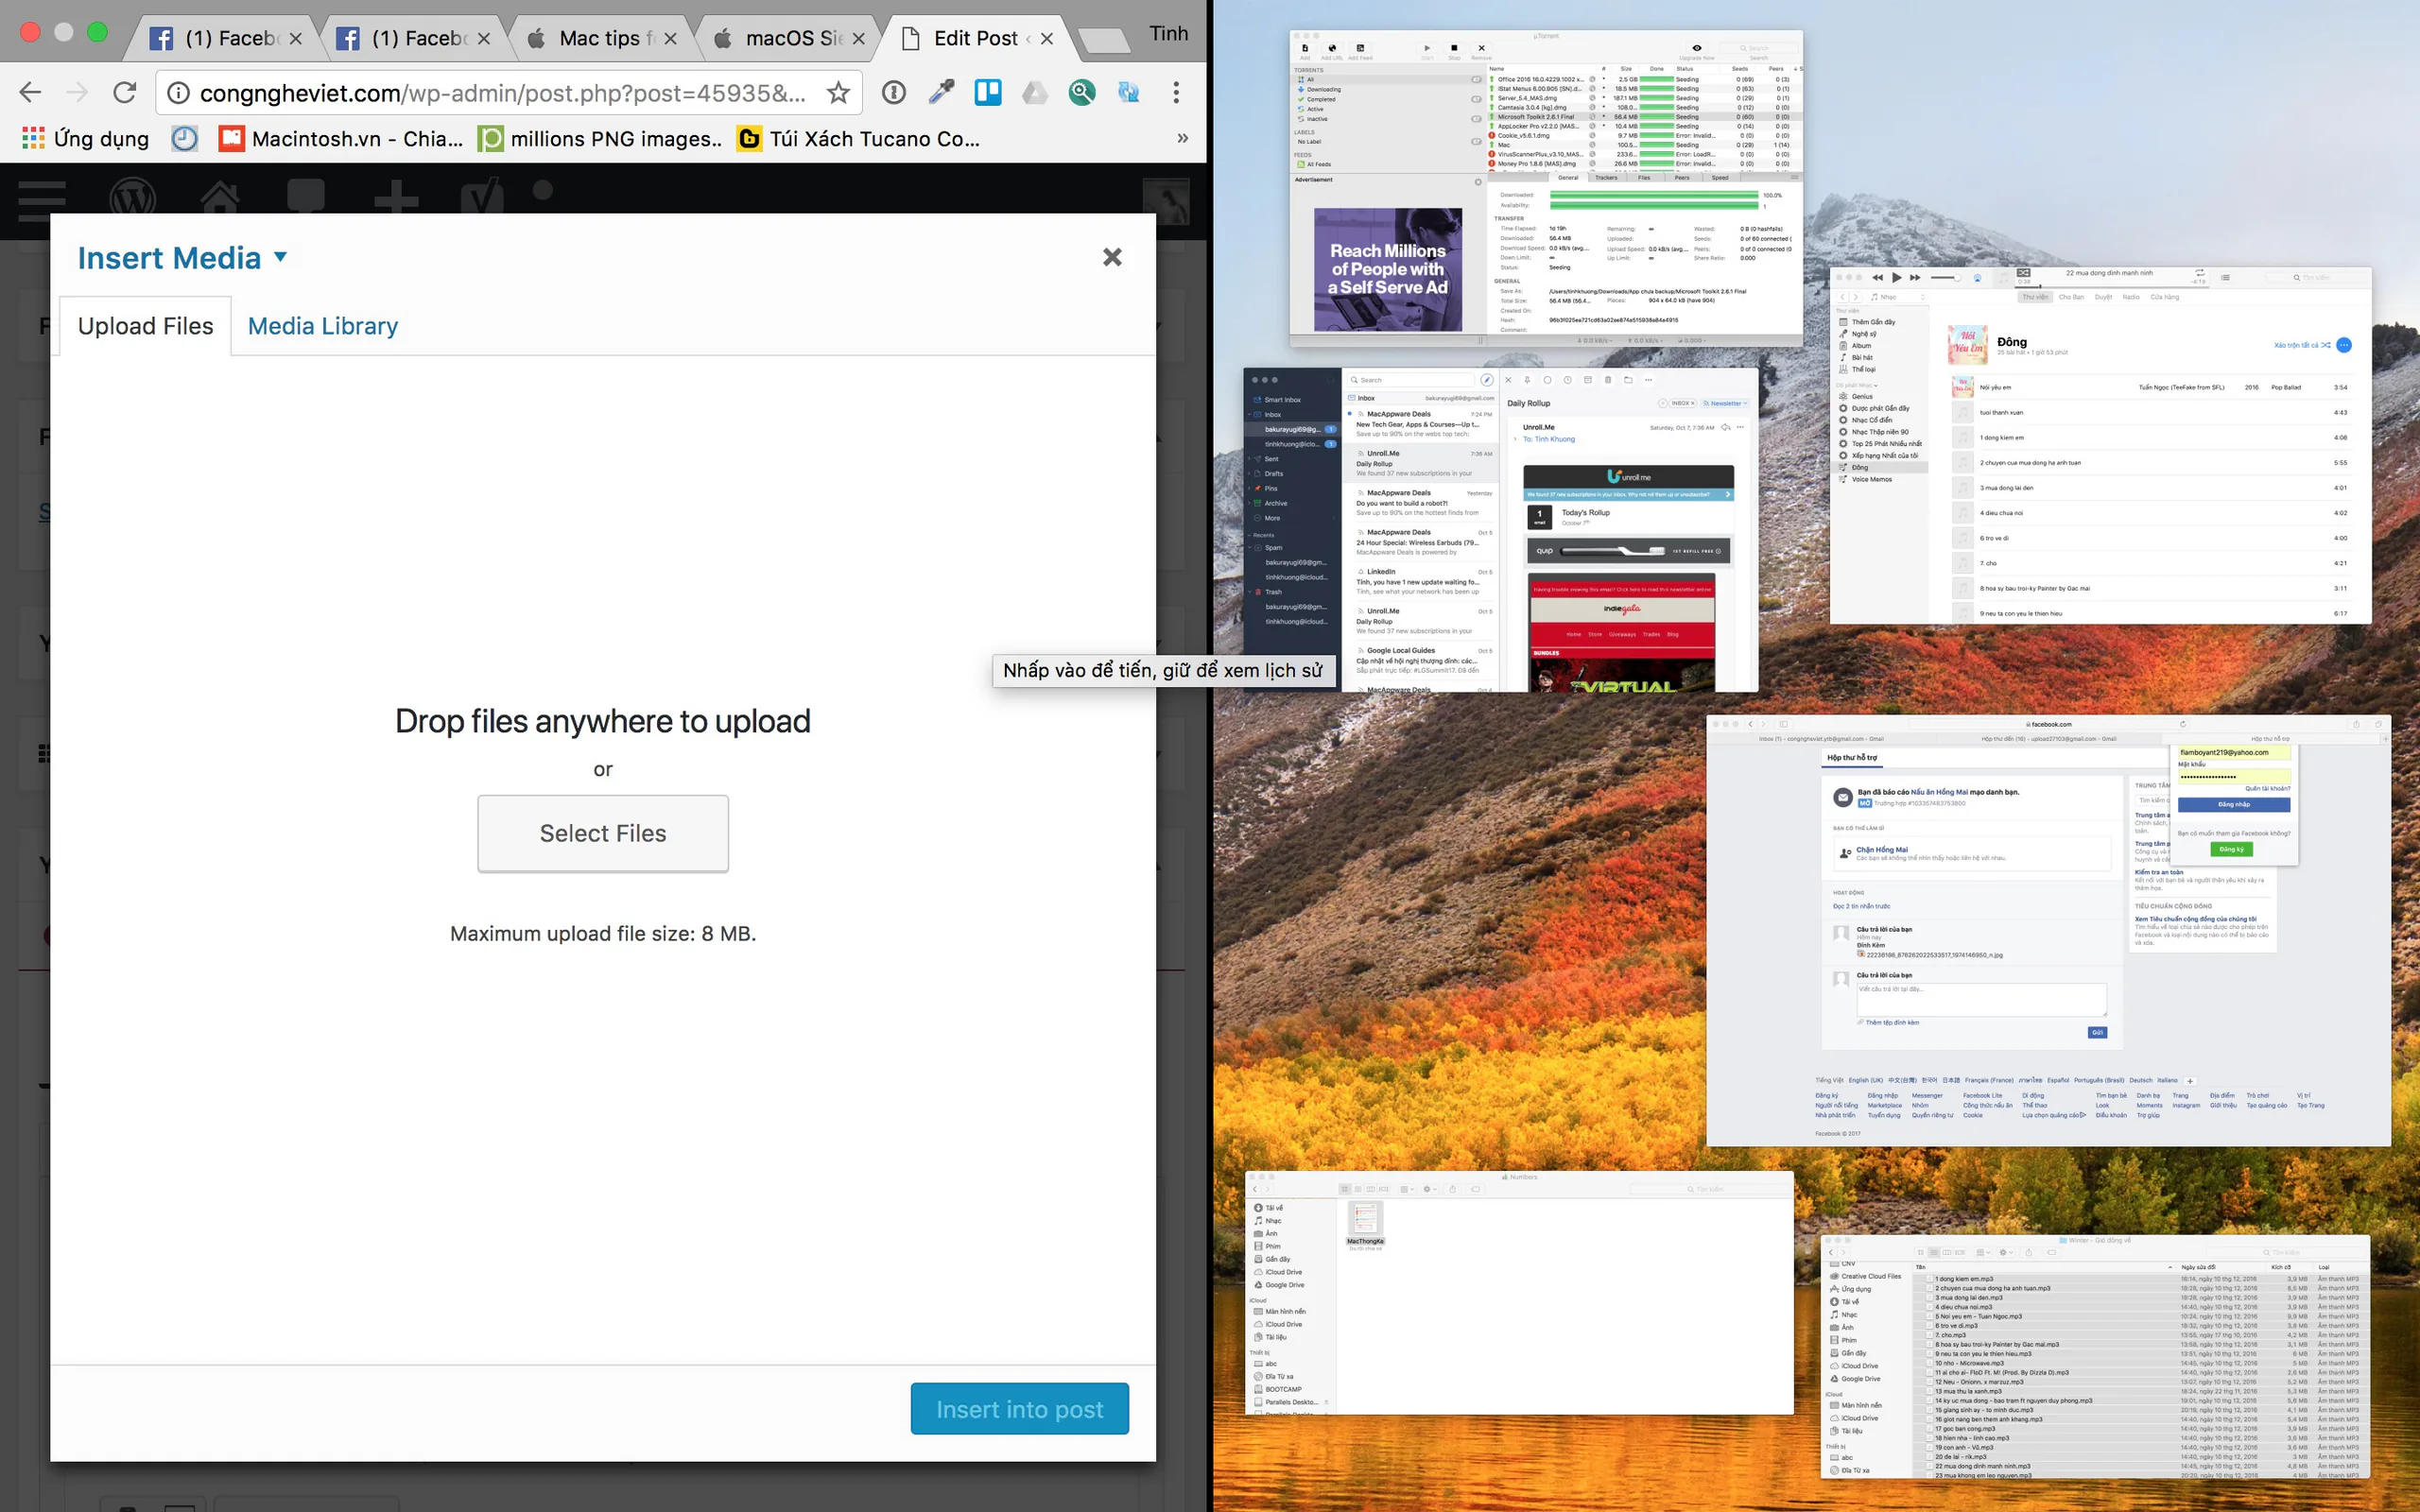Viewport: 2420px width, 1512px height.
Task: Open the Ứng dụng apps shortcut
Action: pyautogui.click(x=86, y=139)
